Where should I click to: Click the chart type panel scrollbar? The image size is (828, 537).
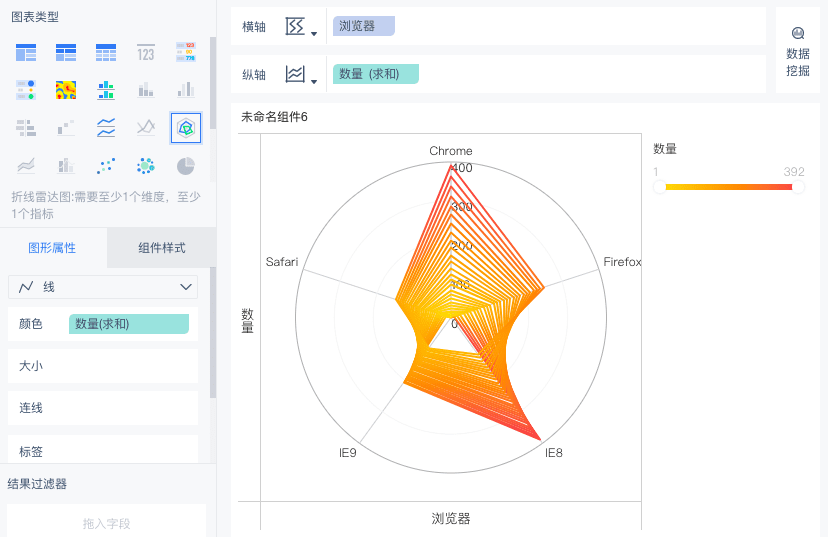[x=213, y=83]
